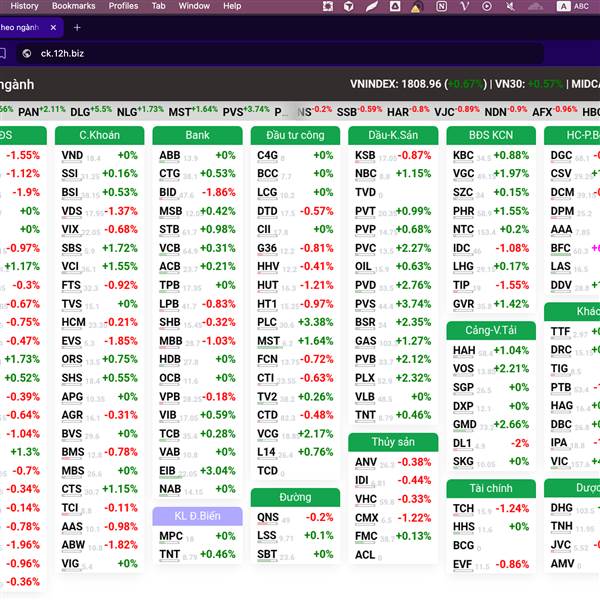Open a new browser tab with plus button

click(x=77, y=28)
